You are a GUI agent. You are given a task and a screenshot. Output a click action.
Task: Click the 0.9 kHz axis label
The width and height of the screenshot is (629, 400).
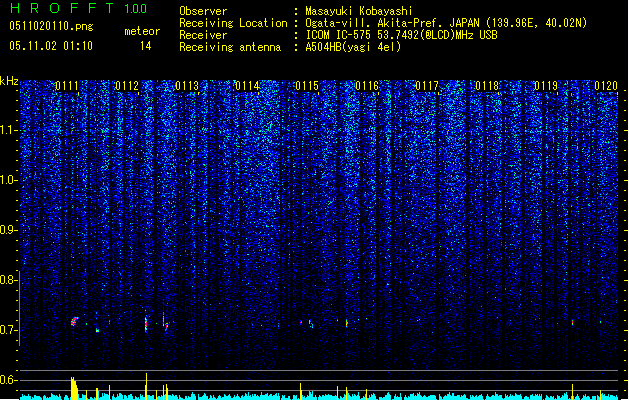click(9, 230)
